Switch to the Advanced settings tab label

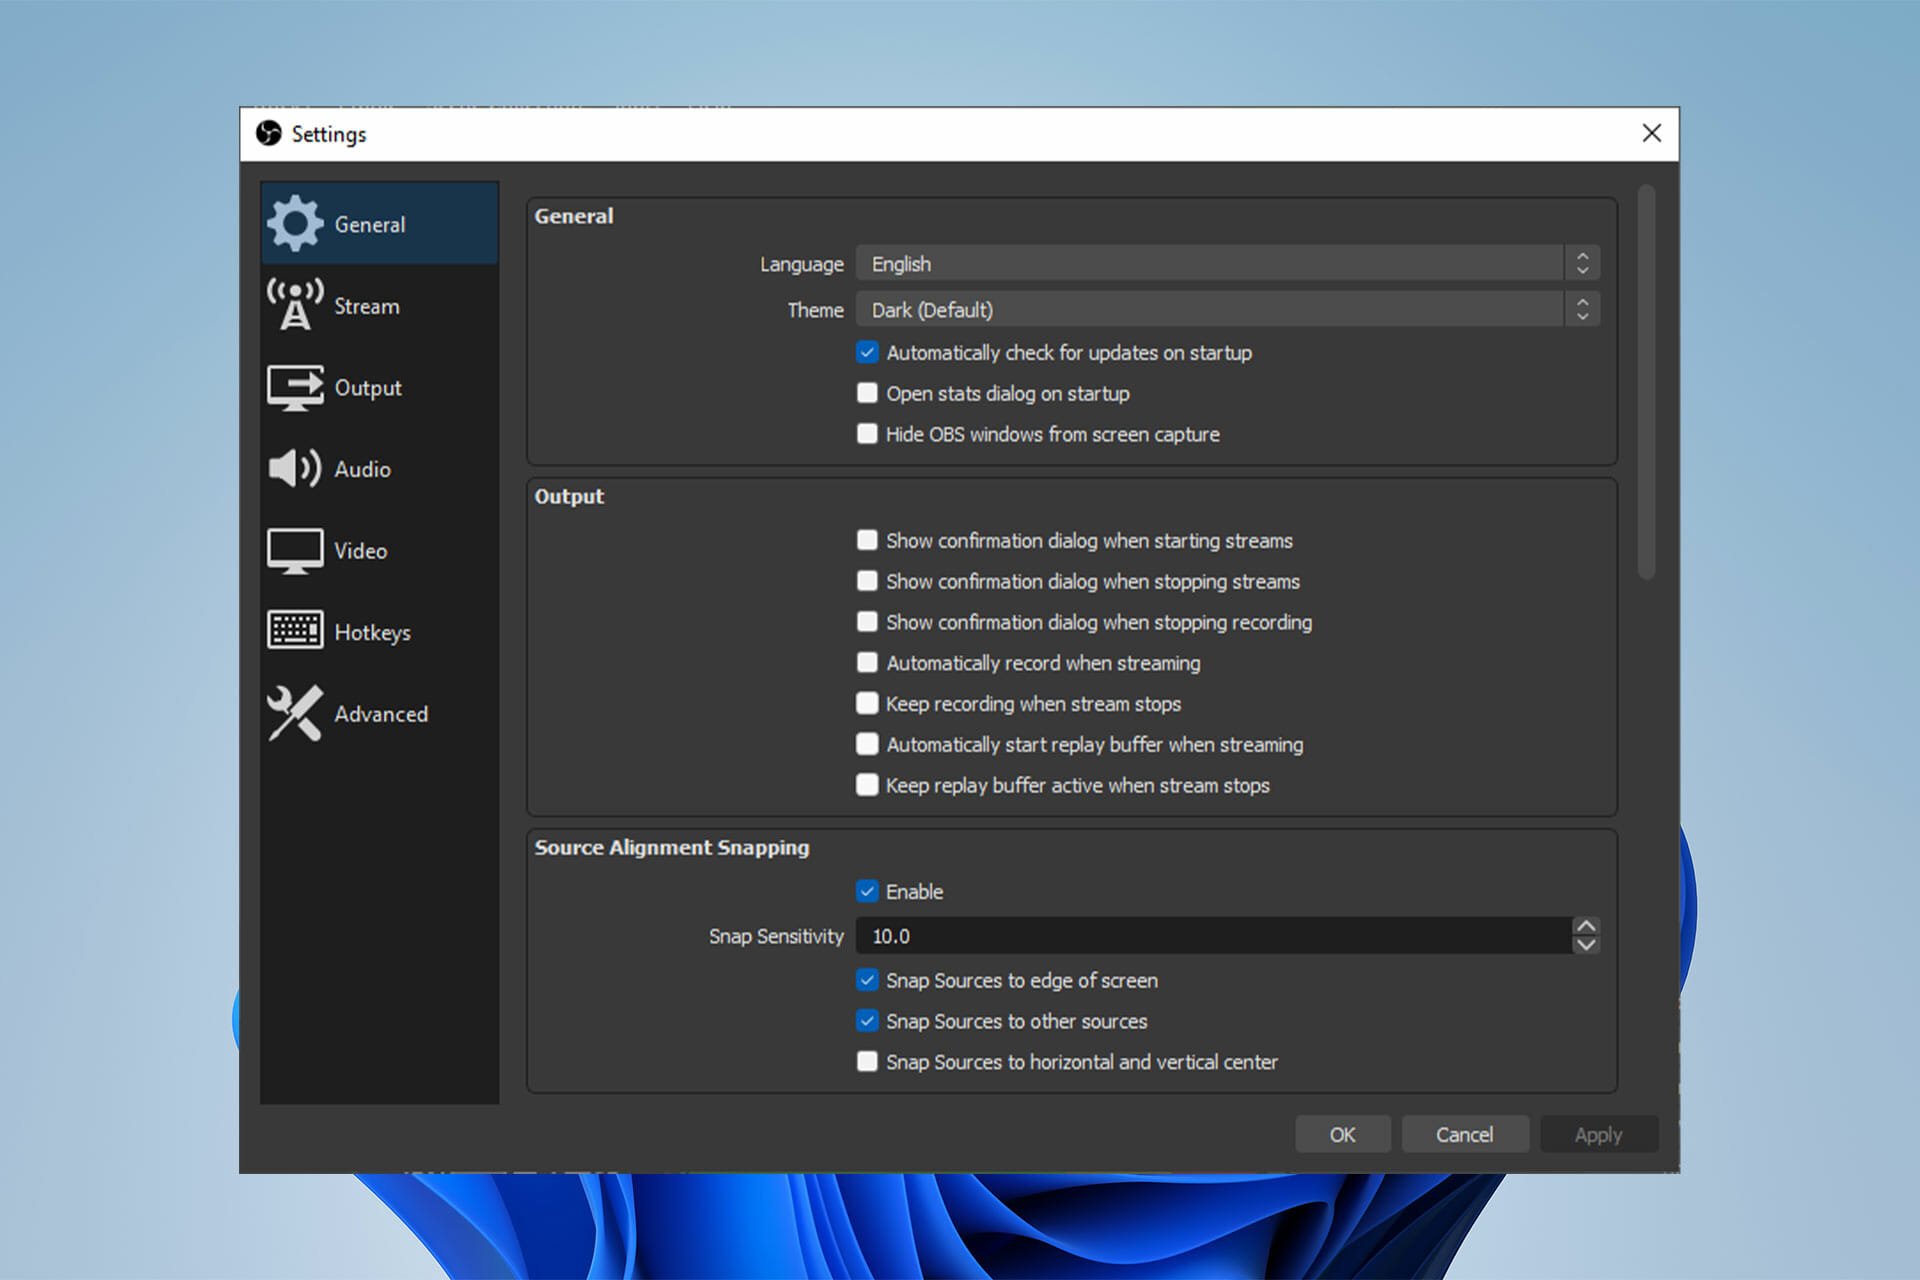pyautogui.click(x=381, y=714)
